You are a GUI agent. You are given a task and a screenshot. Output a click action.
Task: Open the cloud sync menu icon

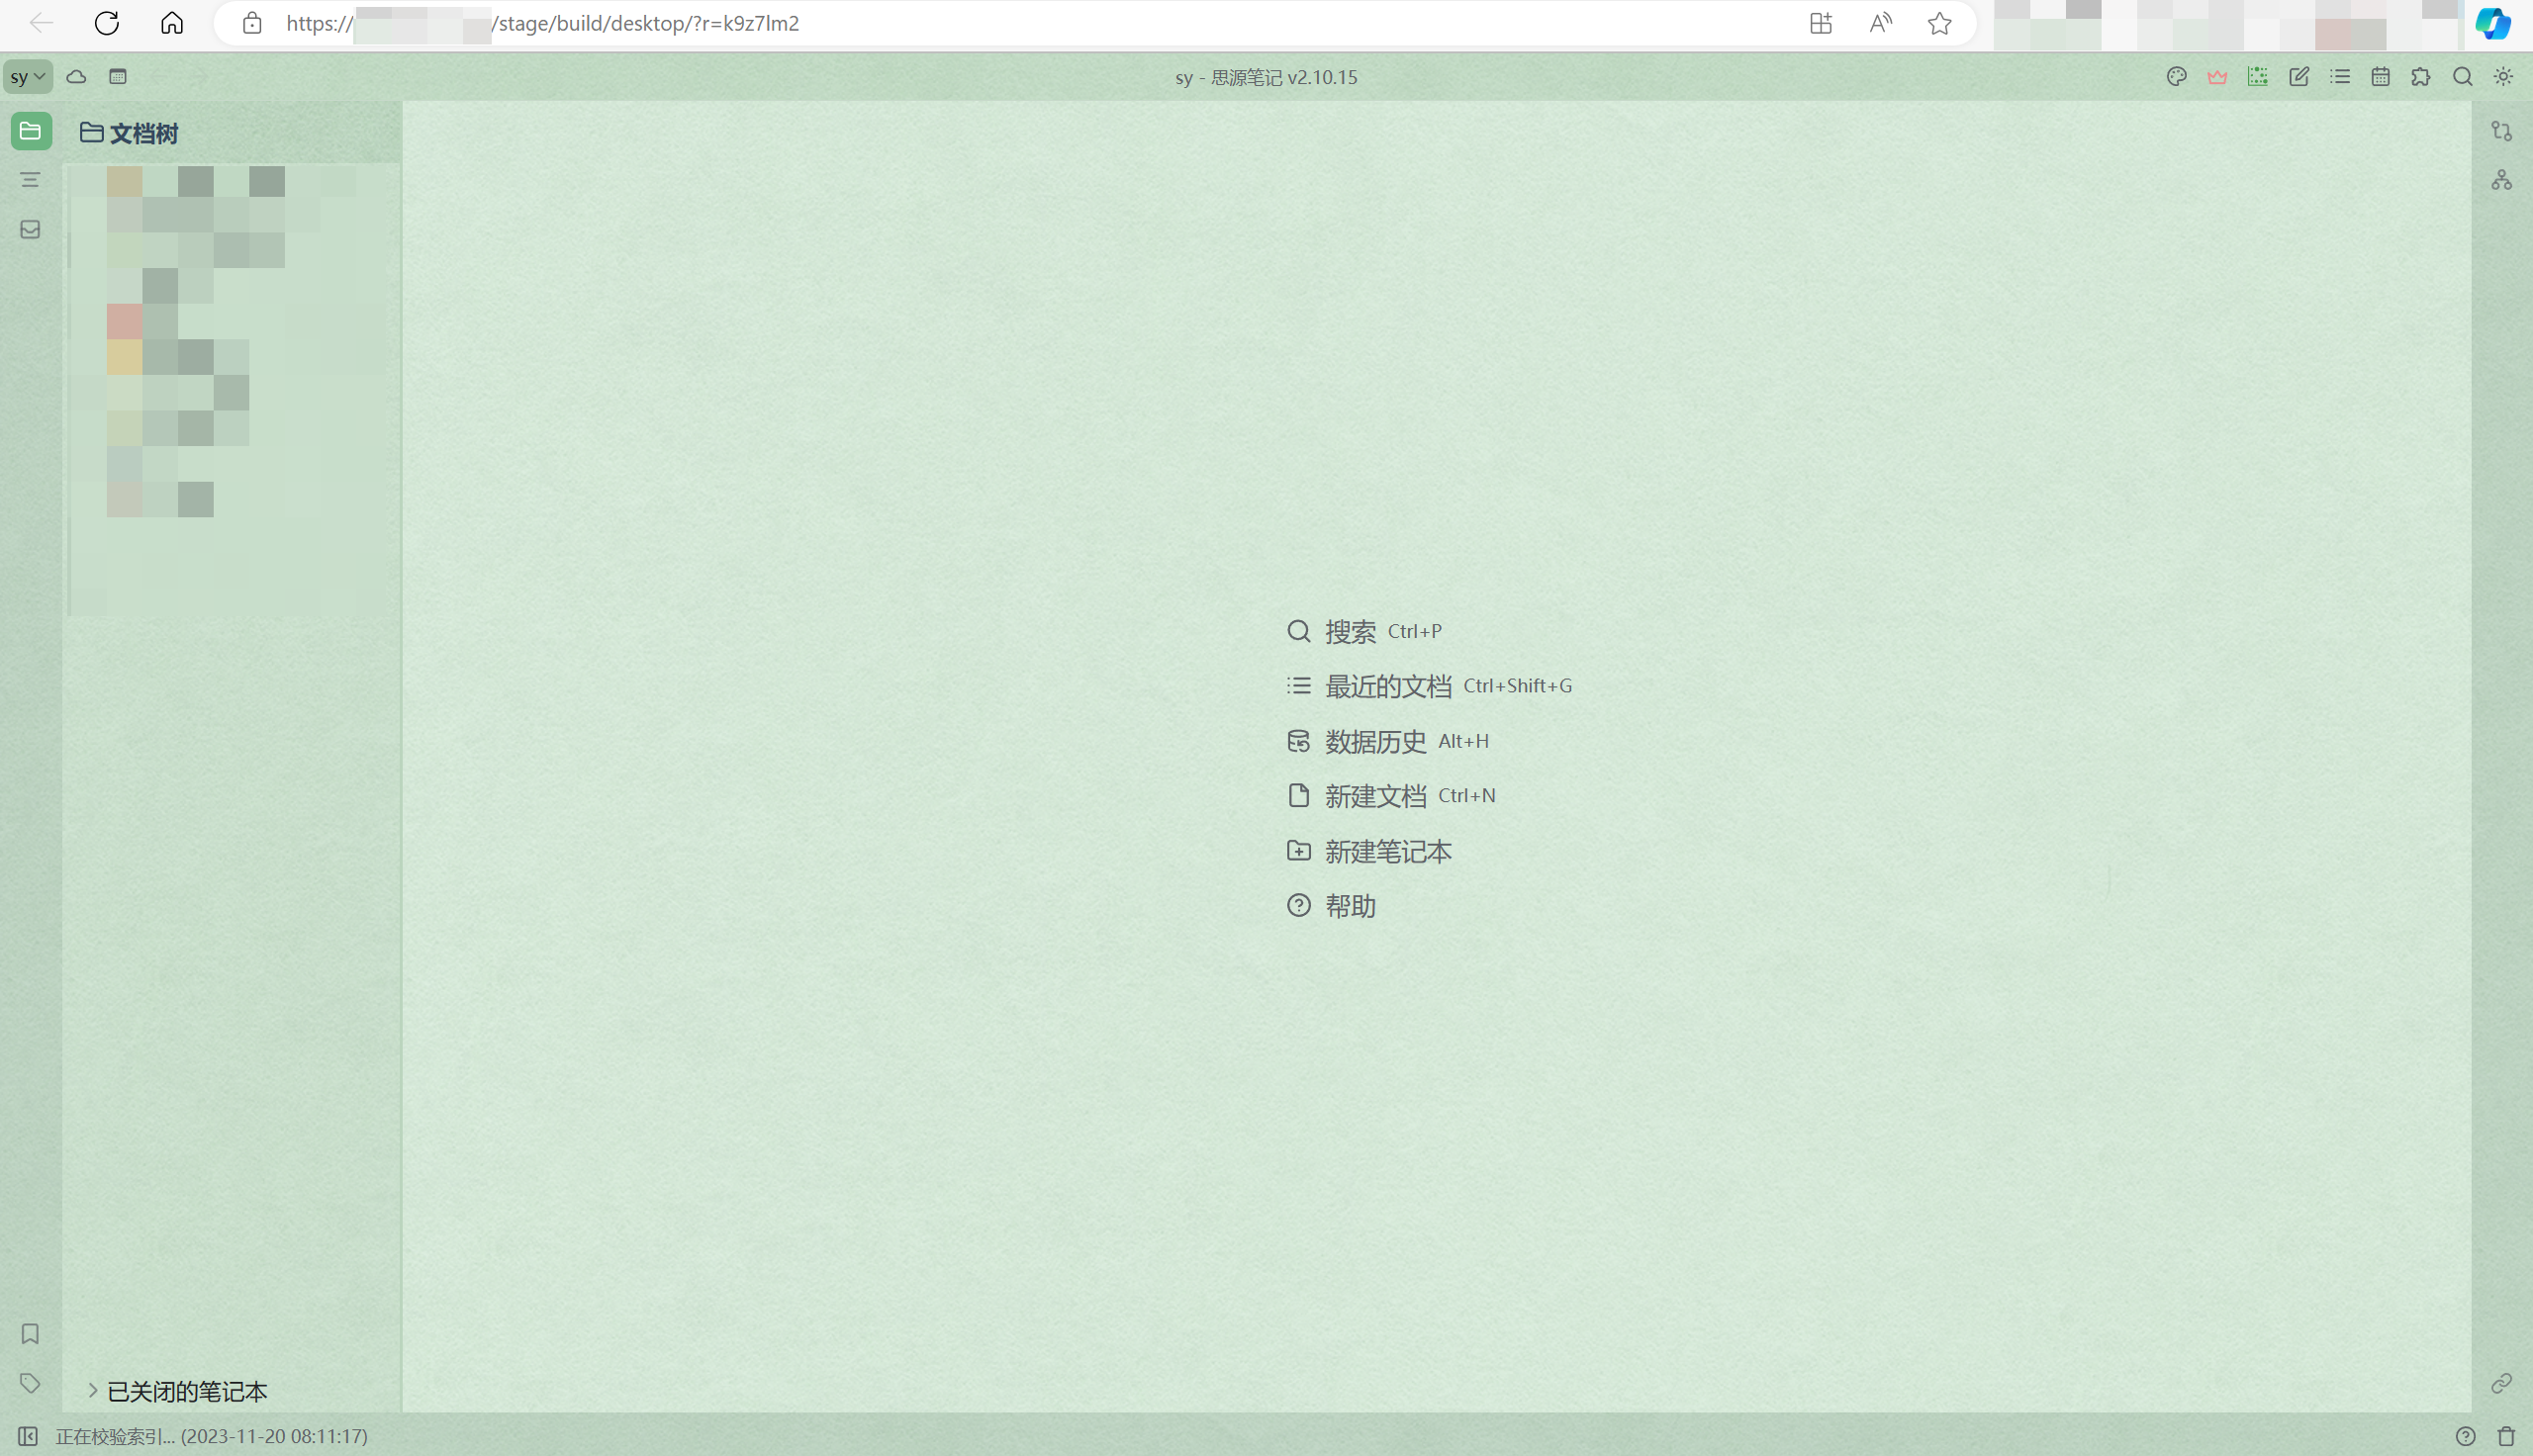76,77
